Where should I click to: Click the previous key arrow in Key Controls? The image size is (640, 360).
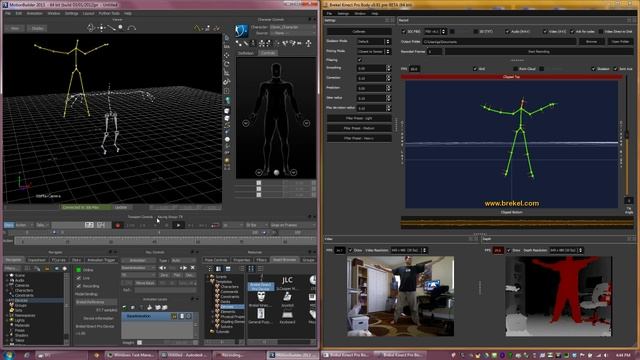162,268
